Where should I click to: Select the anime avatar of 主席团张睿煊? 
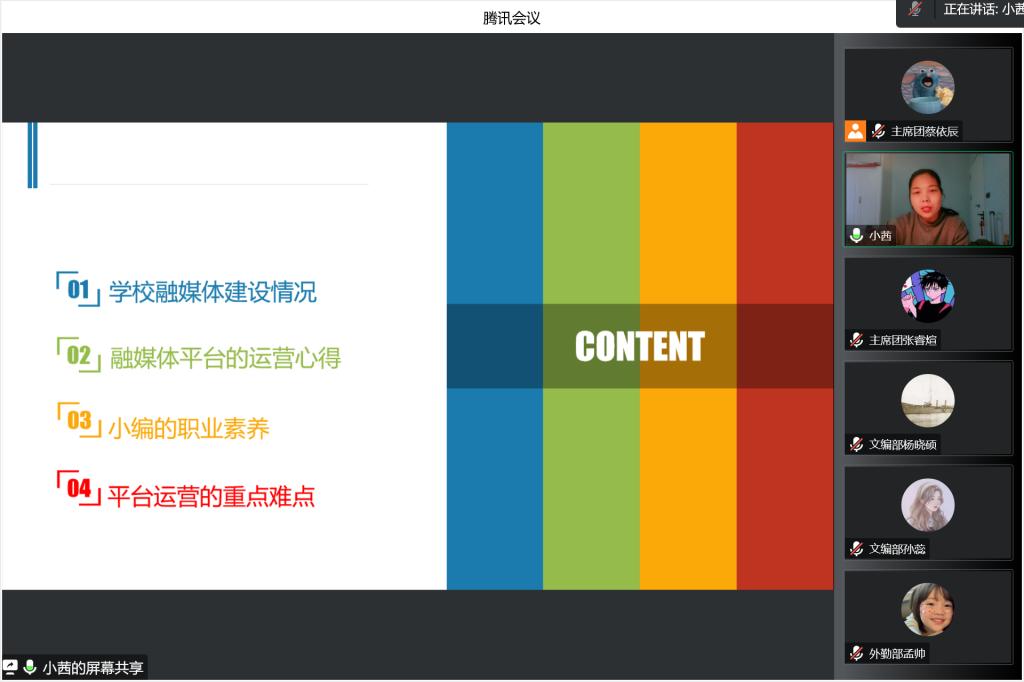point(927,296)
